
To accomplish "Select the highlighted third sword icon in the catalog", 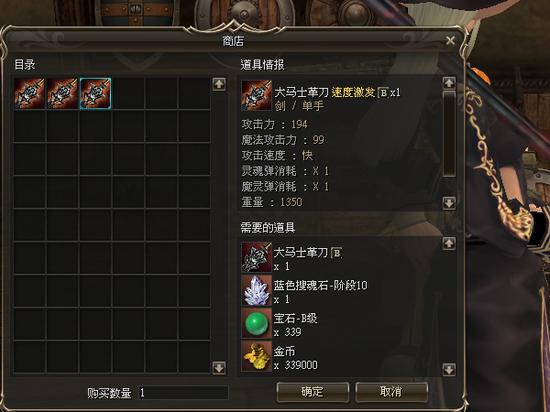I will (95, 94).
